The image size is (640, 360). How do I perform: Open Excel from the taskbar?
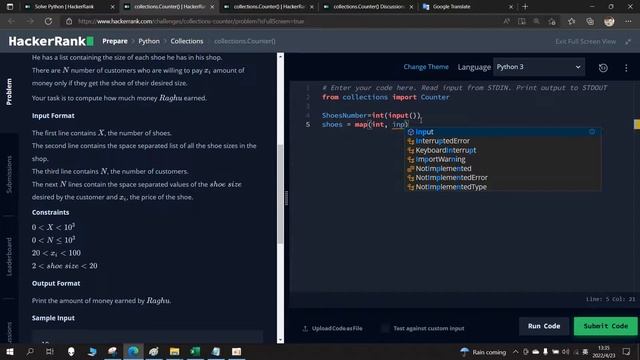(x=195, y=351)
